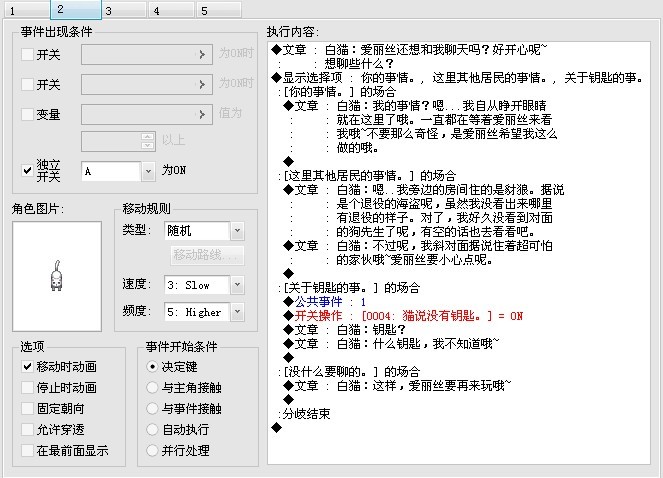Tick the 变量 condition checkbox

pyautogui.click(x=27, y=114)
